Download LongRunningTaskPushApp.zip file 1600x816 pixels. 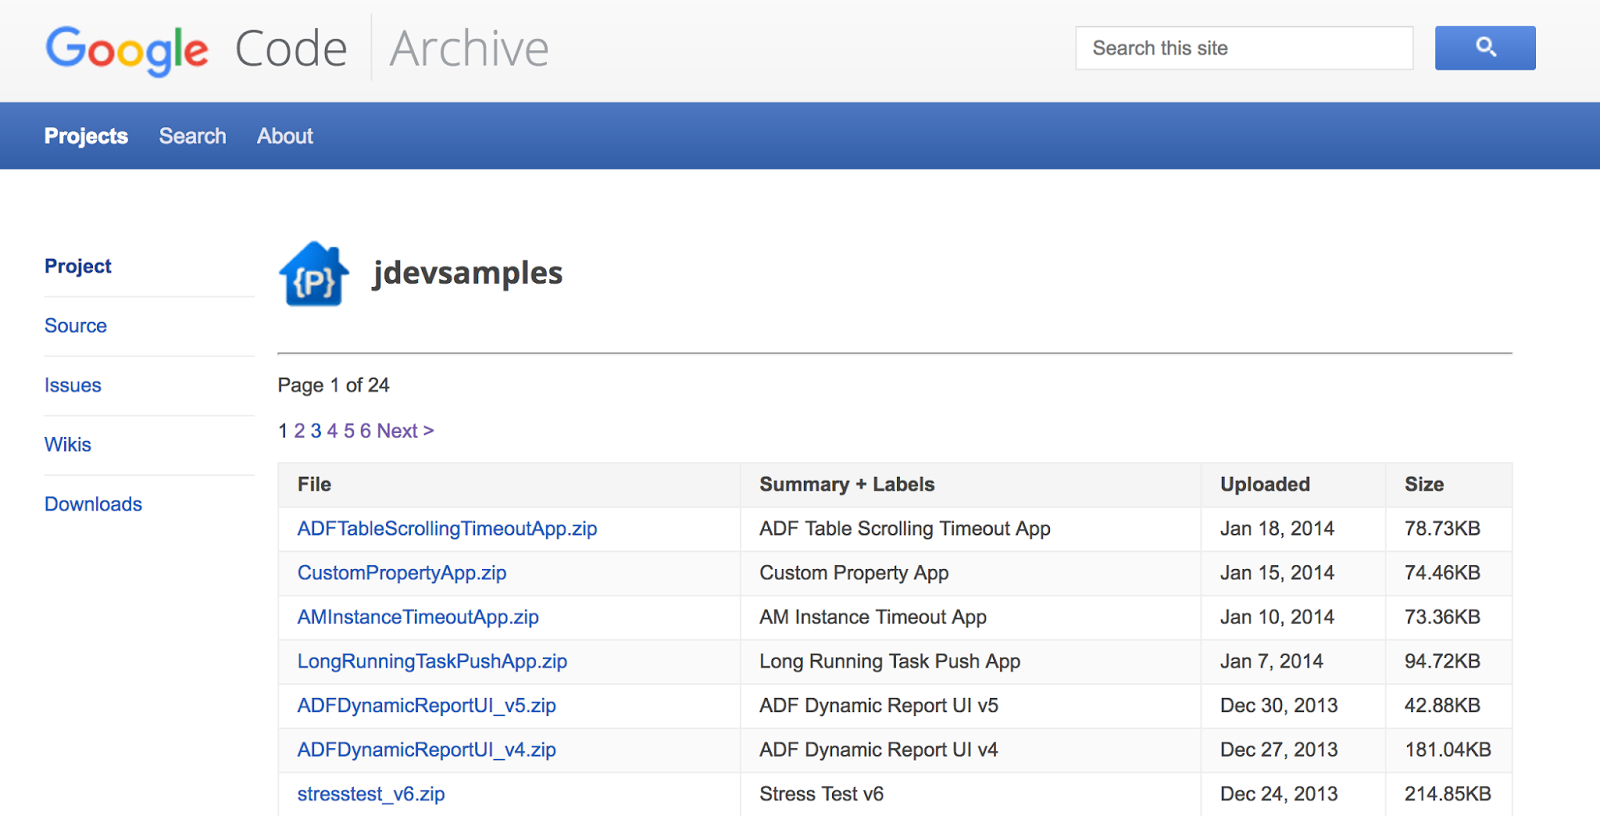pyautogui.click(x=432, y=661)
